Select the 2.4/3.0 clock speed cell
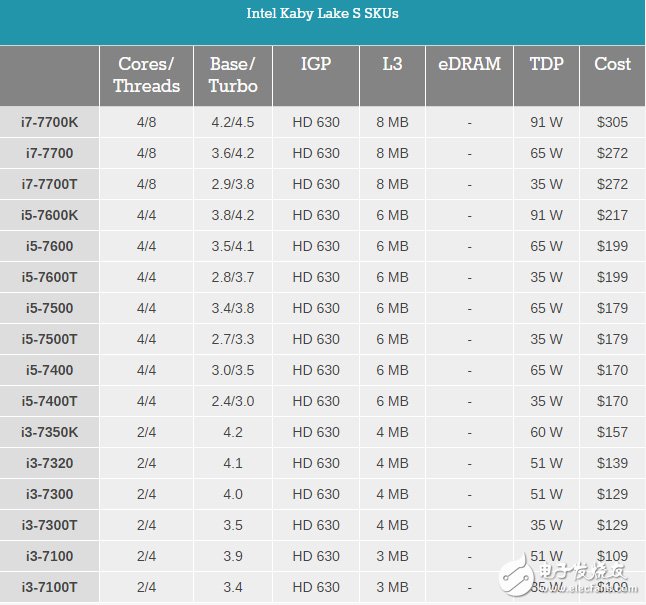646x605 pixels. (x=233, y=401)
